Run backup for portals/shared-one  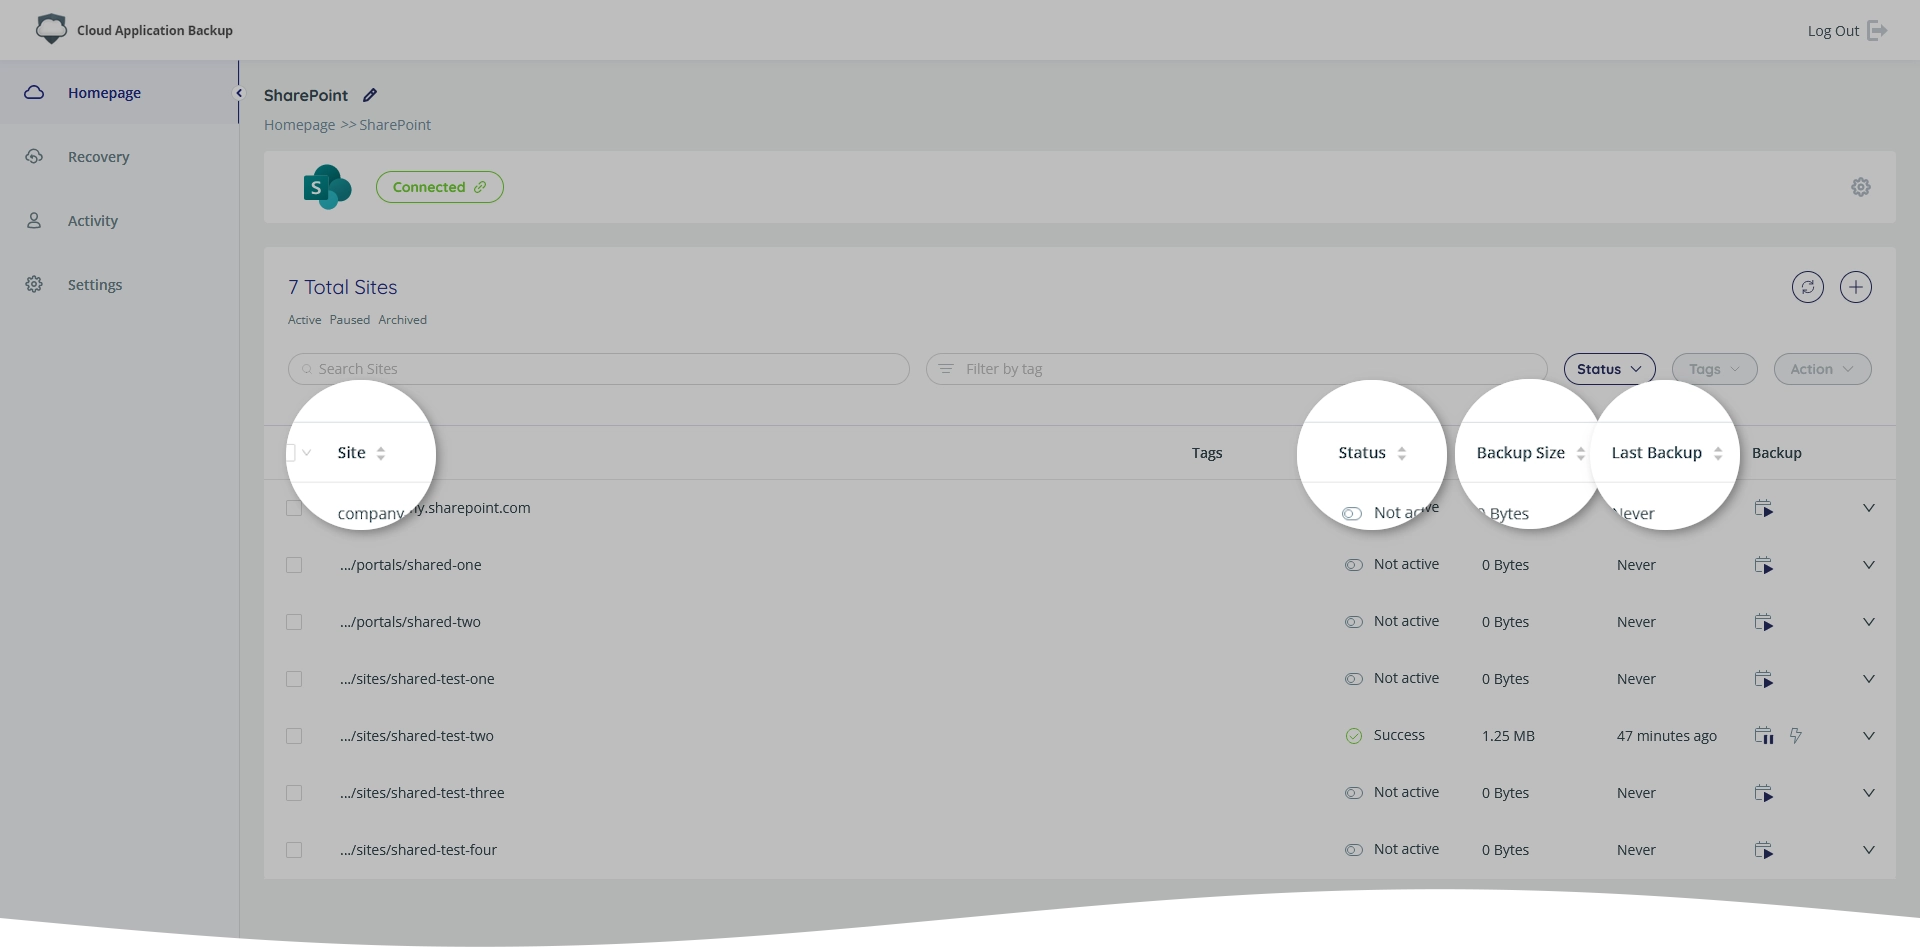[1764, 566]
